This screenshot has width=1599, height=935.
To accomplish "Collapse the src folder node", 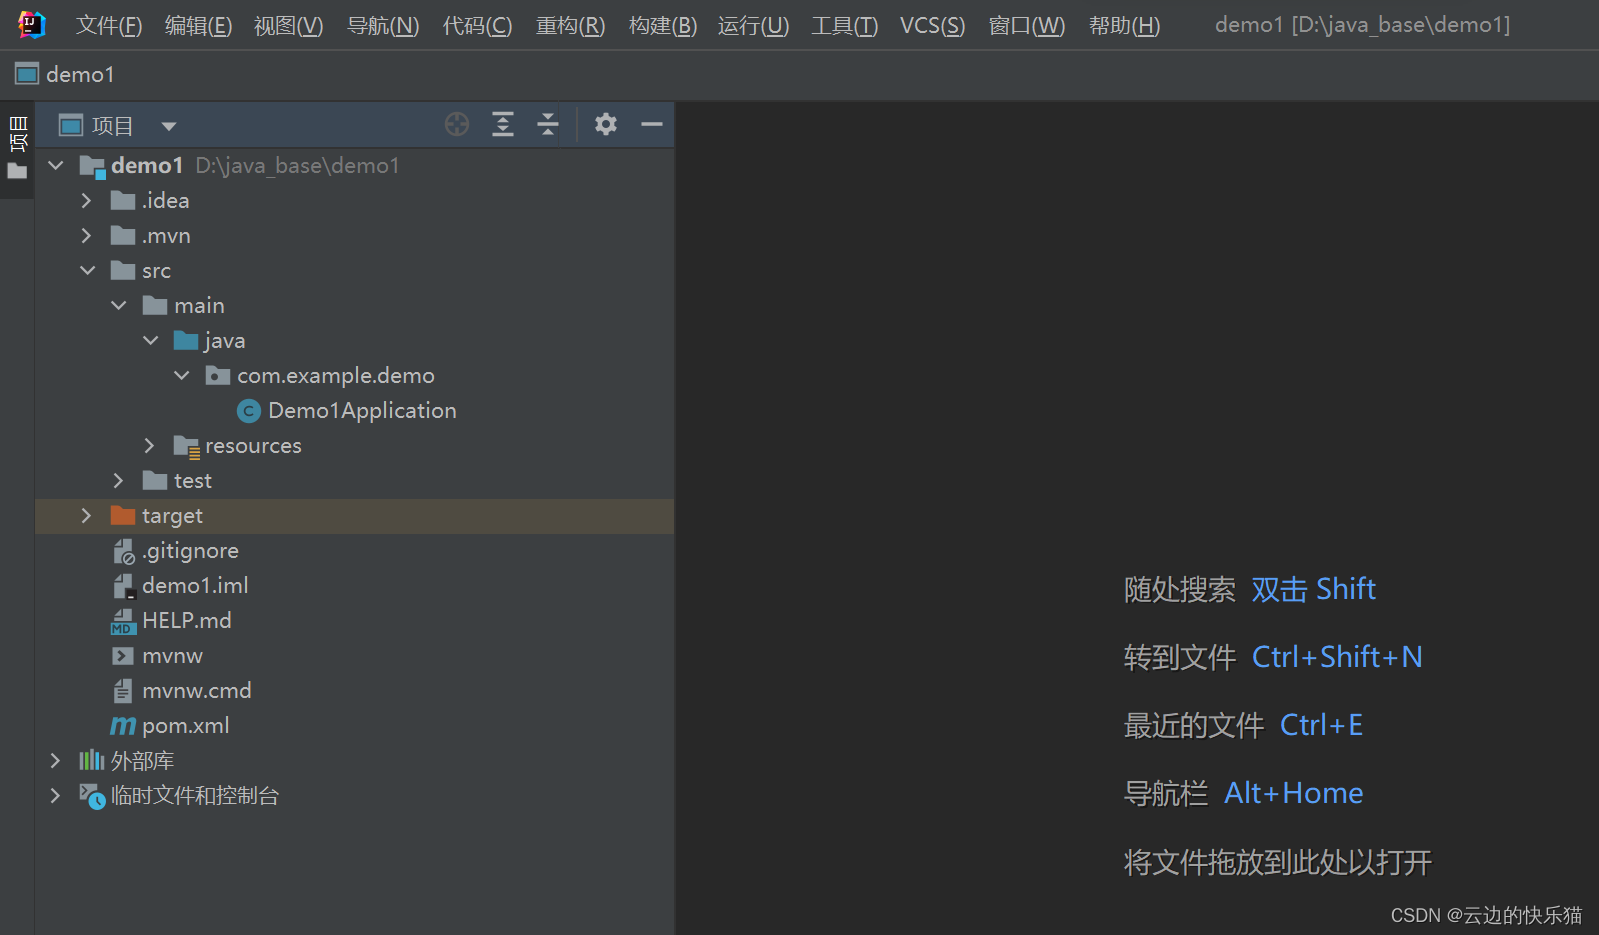I will tap(88, 270).
